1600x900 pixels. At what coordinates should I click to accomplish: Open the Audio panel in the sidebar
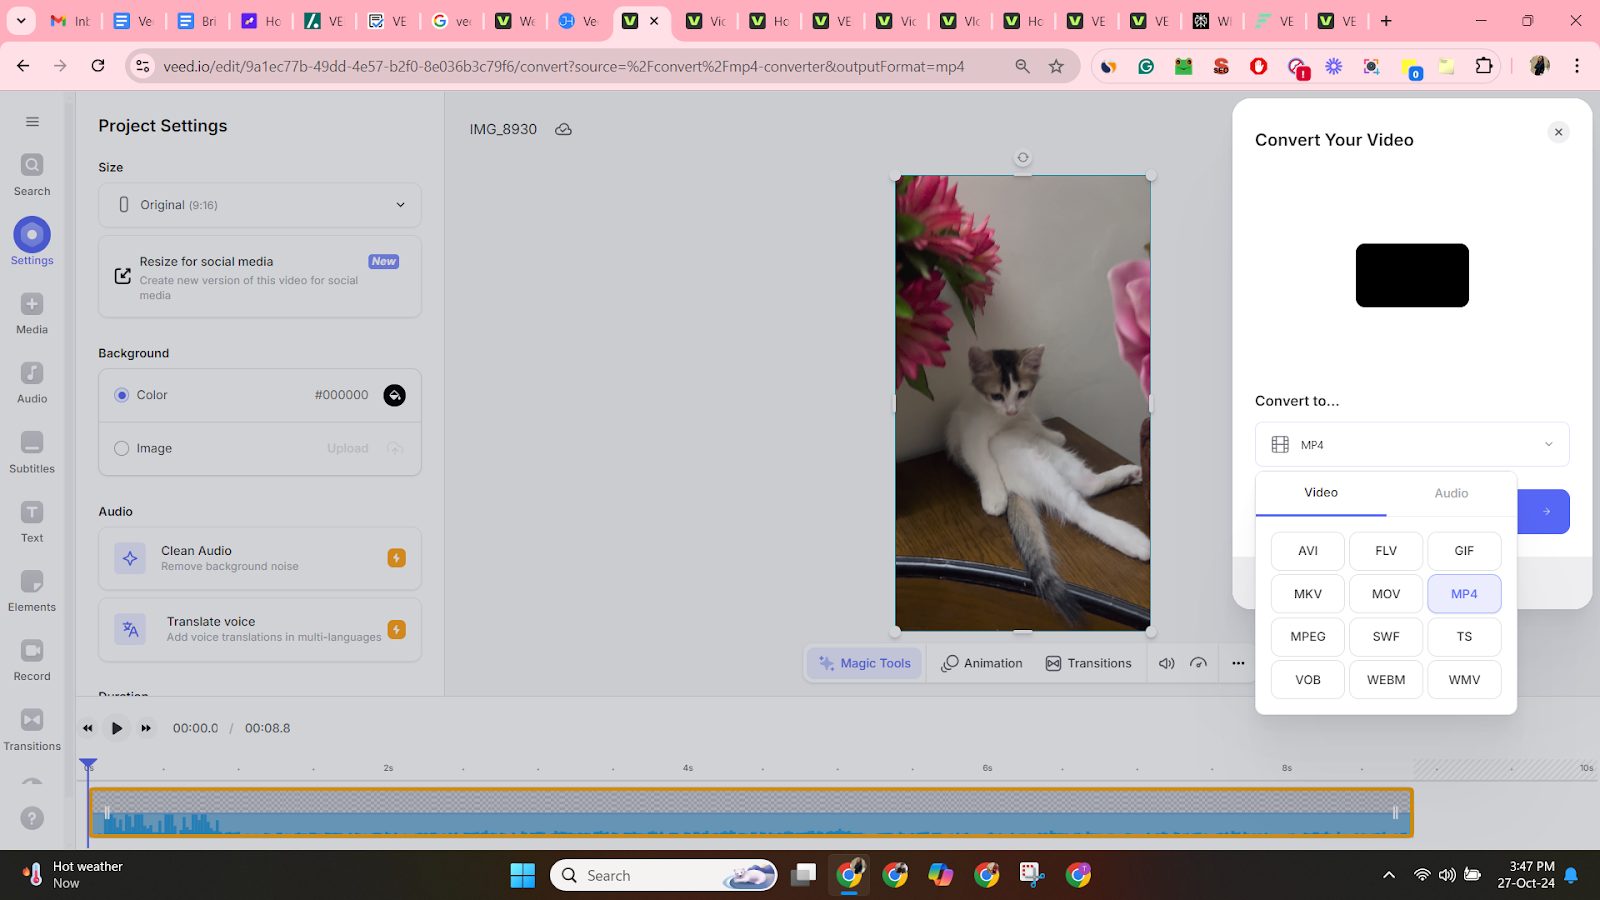[31, 381]
